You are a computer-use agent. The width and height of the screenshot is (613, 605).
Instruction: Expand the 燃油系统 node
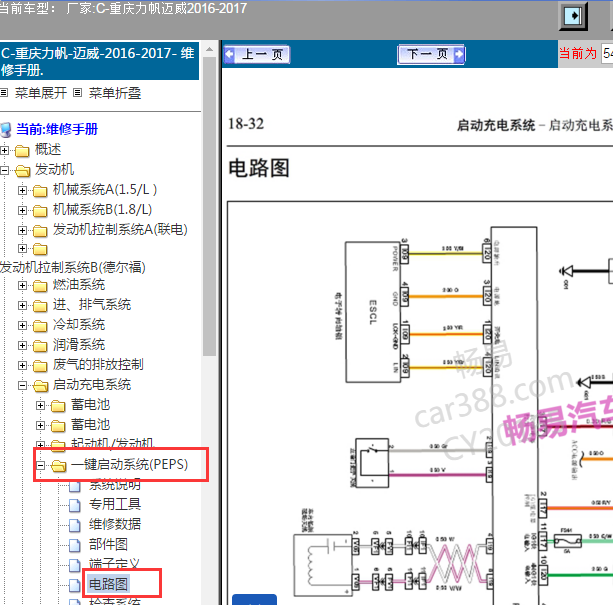tap(22, 286)
